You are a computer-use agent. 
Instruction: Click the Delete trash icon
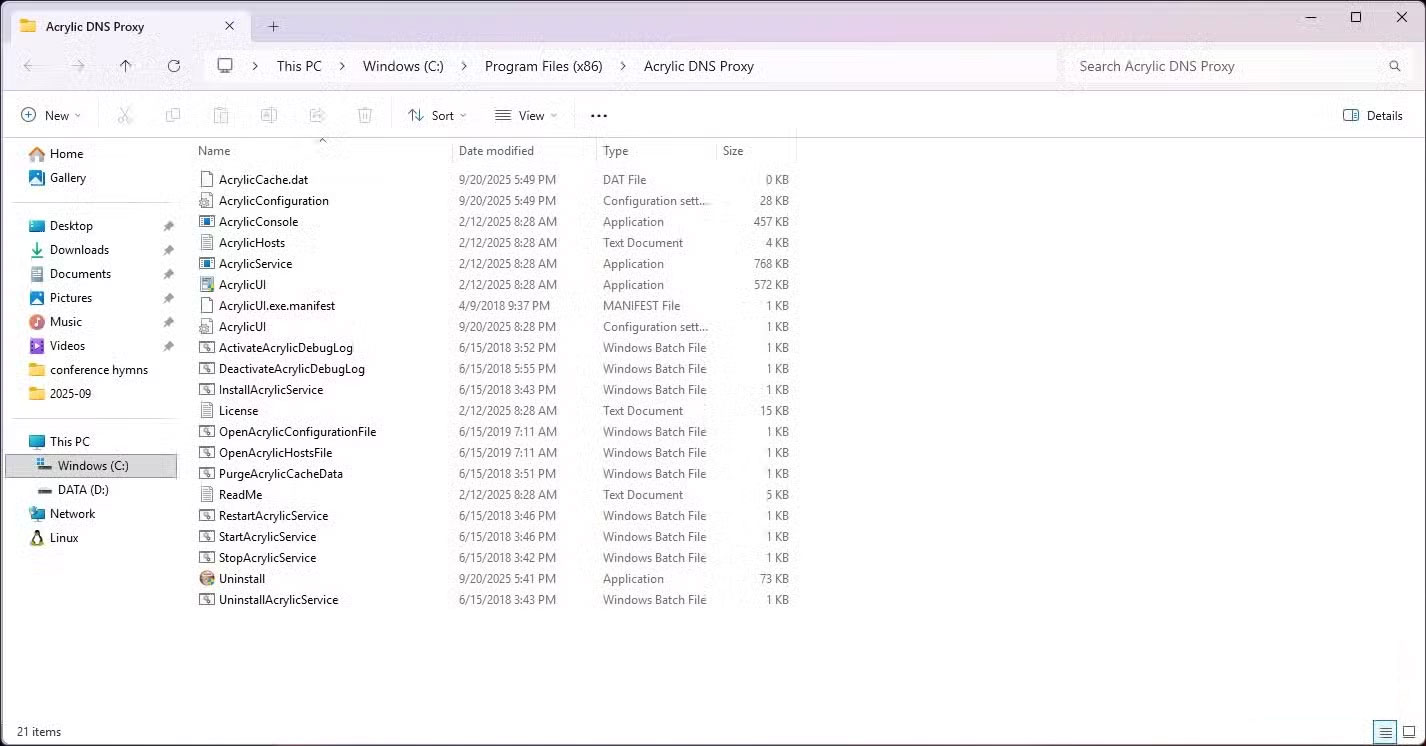click(x=365, y=115)
